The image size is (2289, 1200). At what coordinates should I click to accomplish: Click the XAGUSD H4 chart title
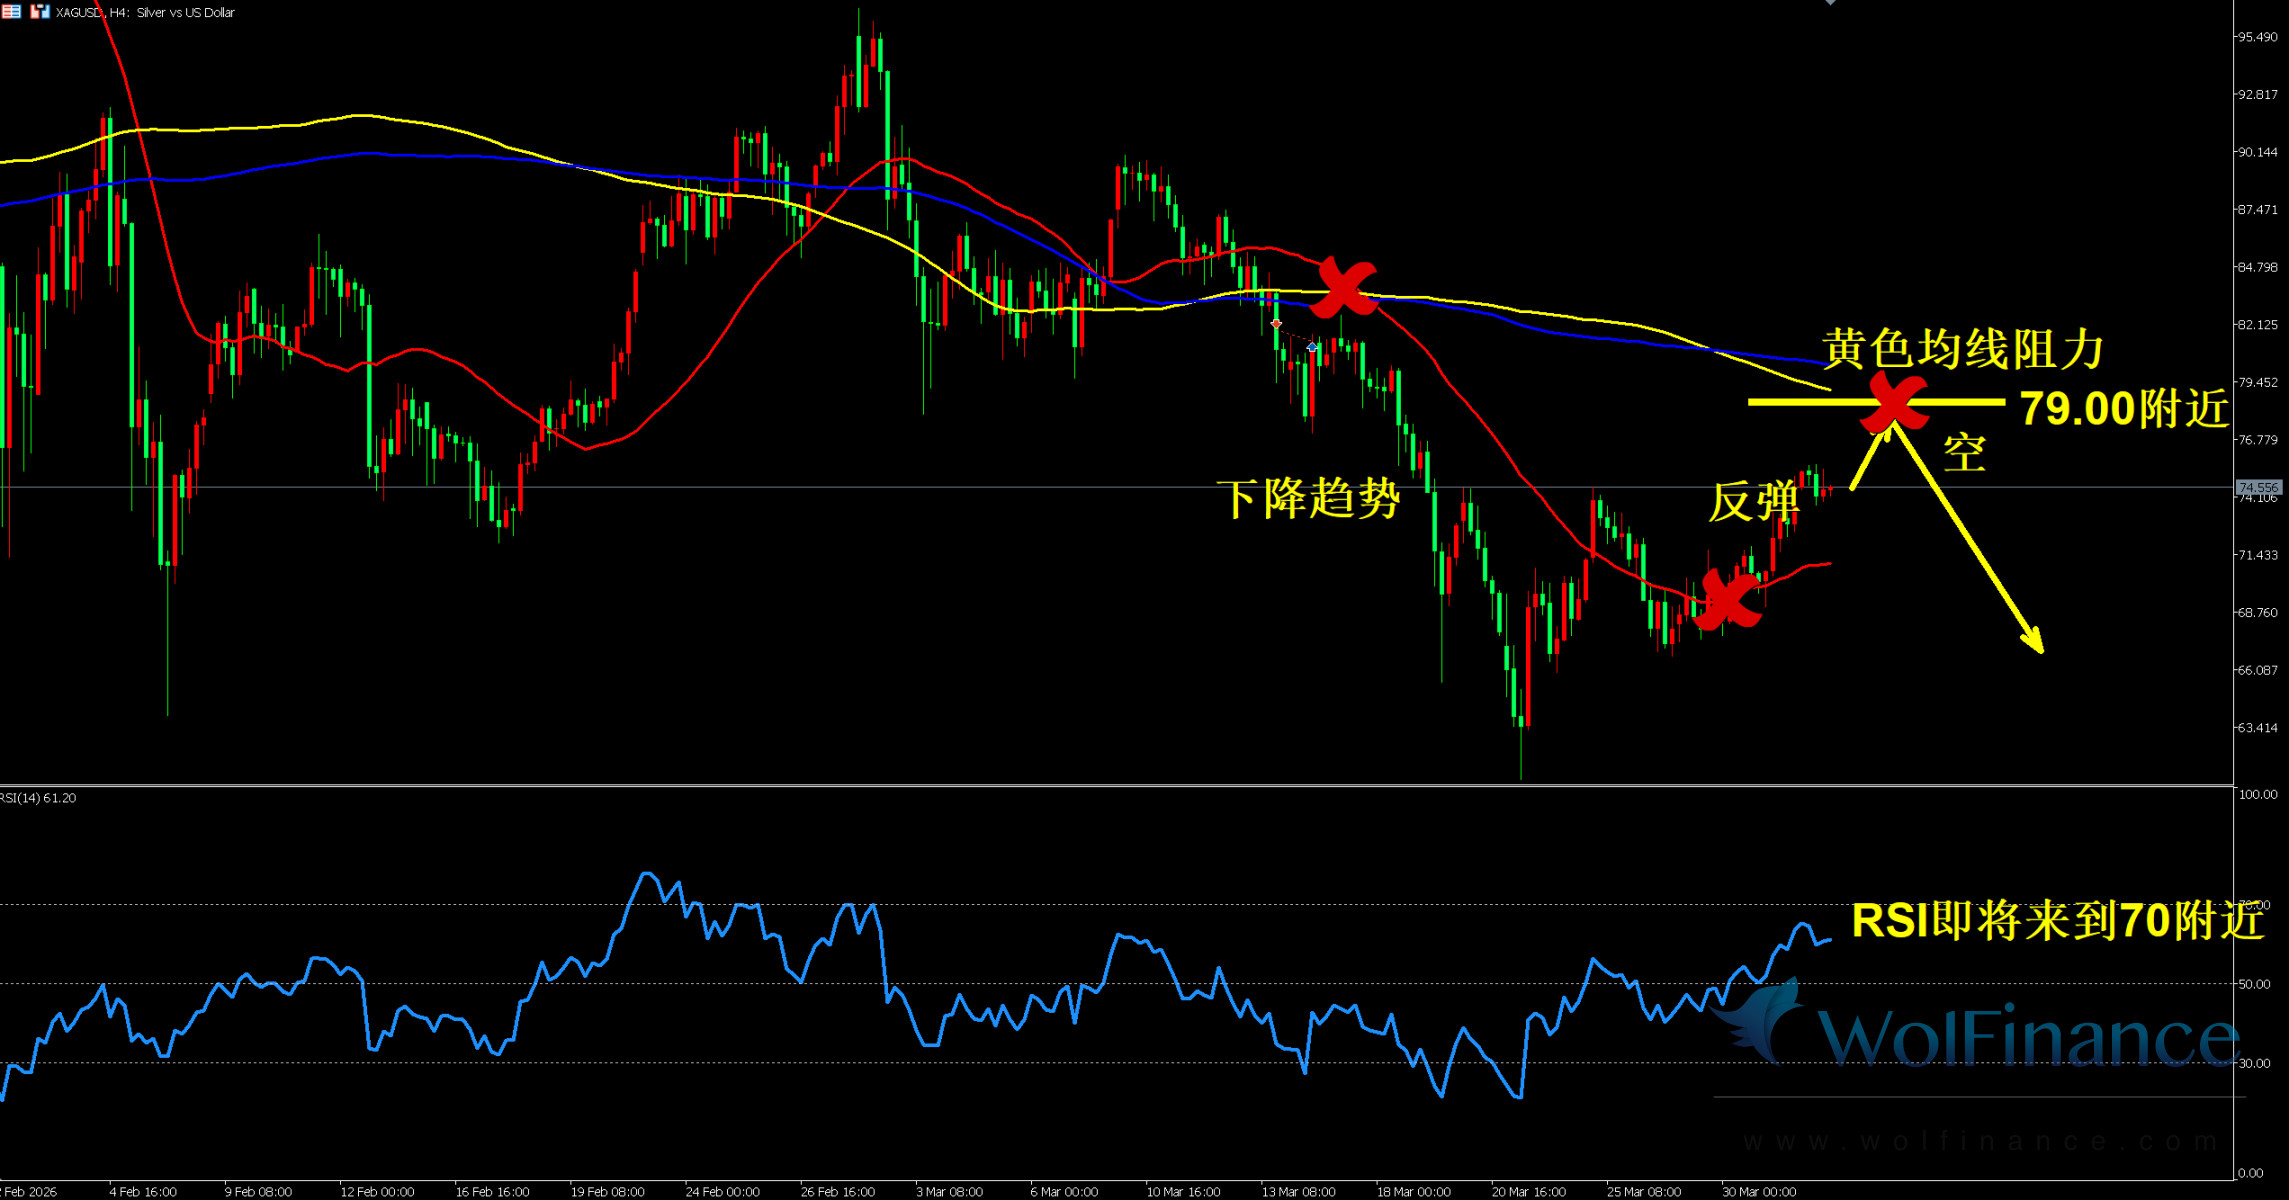point(145,12)
